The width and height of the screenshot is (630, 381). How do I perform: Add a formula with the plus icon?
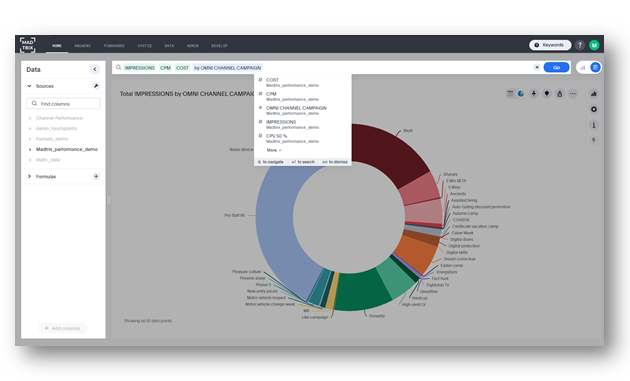(96, 176)
